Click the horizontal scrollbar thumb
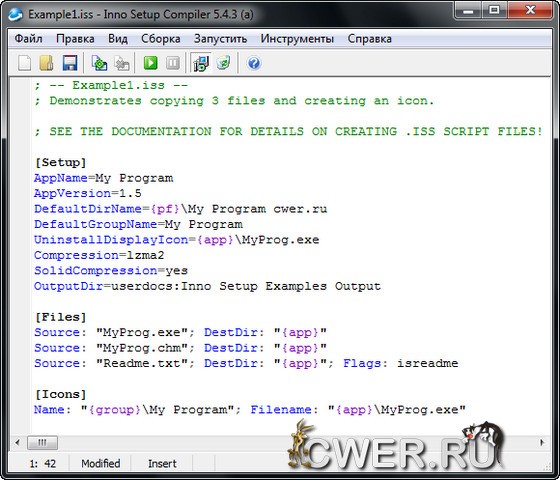The width and height of the screenshot is (560, 480). coord(42,443)
